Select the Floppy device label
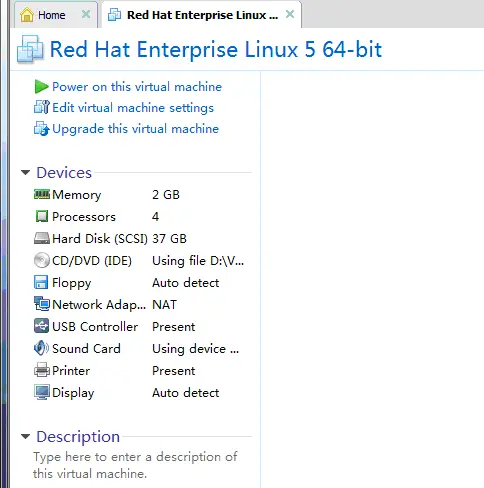The height and width of the screenshot is (488, 484). [72, 283]
